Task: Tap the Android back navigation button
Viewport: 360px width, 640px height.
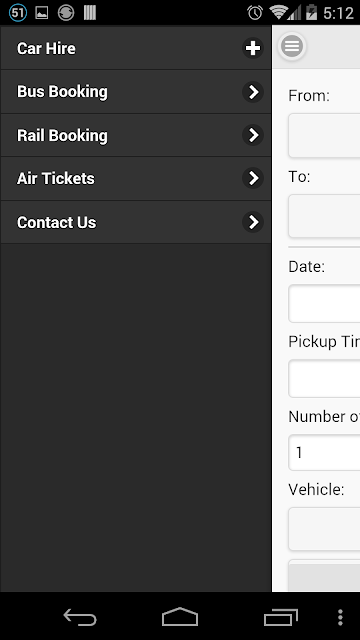Action: pos(80,617)
